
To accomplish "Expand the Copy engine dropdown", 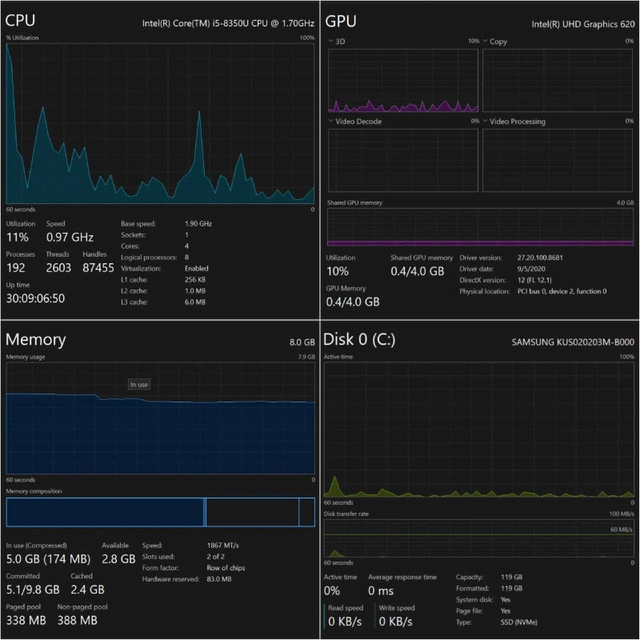I will coord(486,42).
